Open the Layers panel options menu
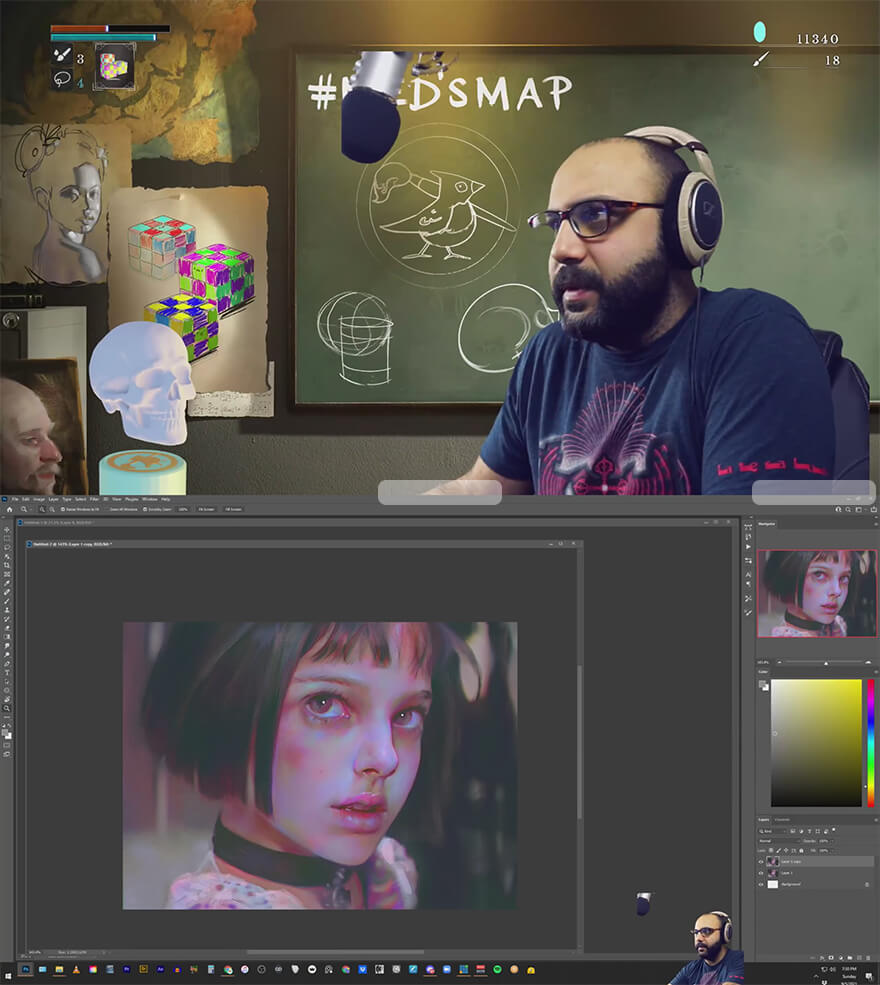Image resolution: width=880 pixels, height=985 pixels. 875,820
